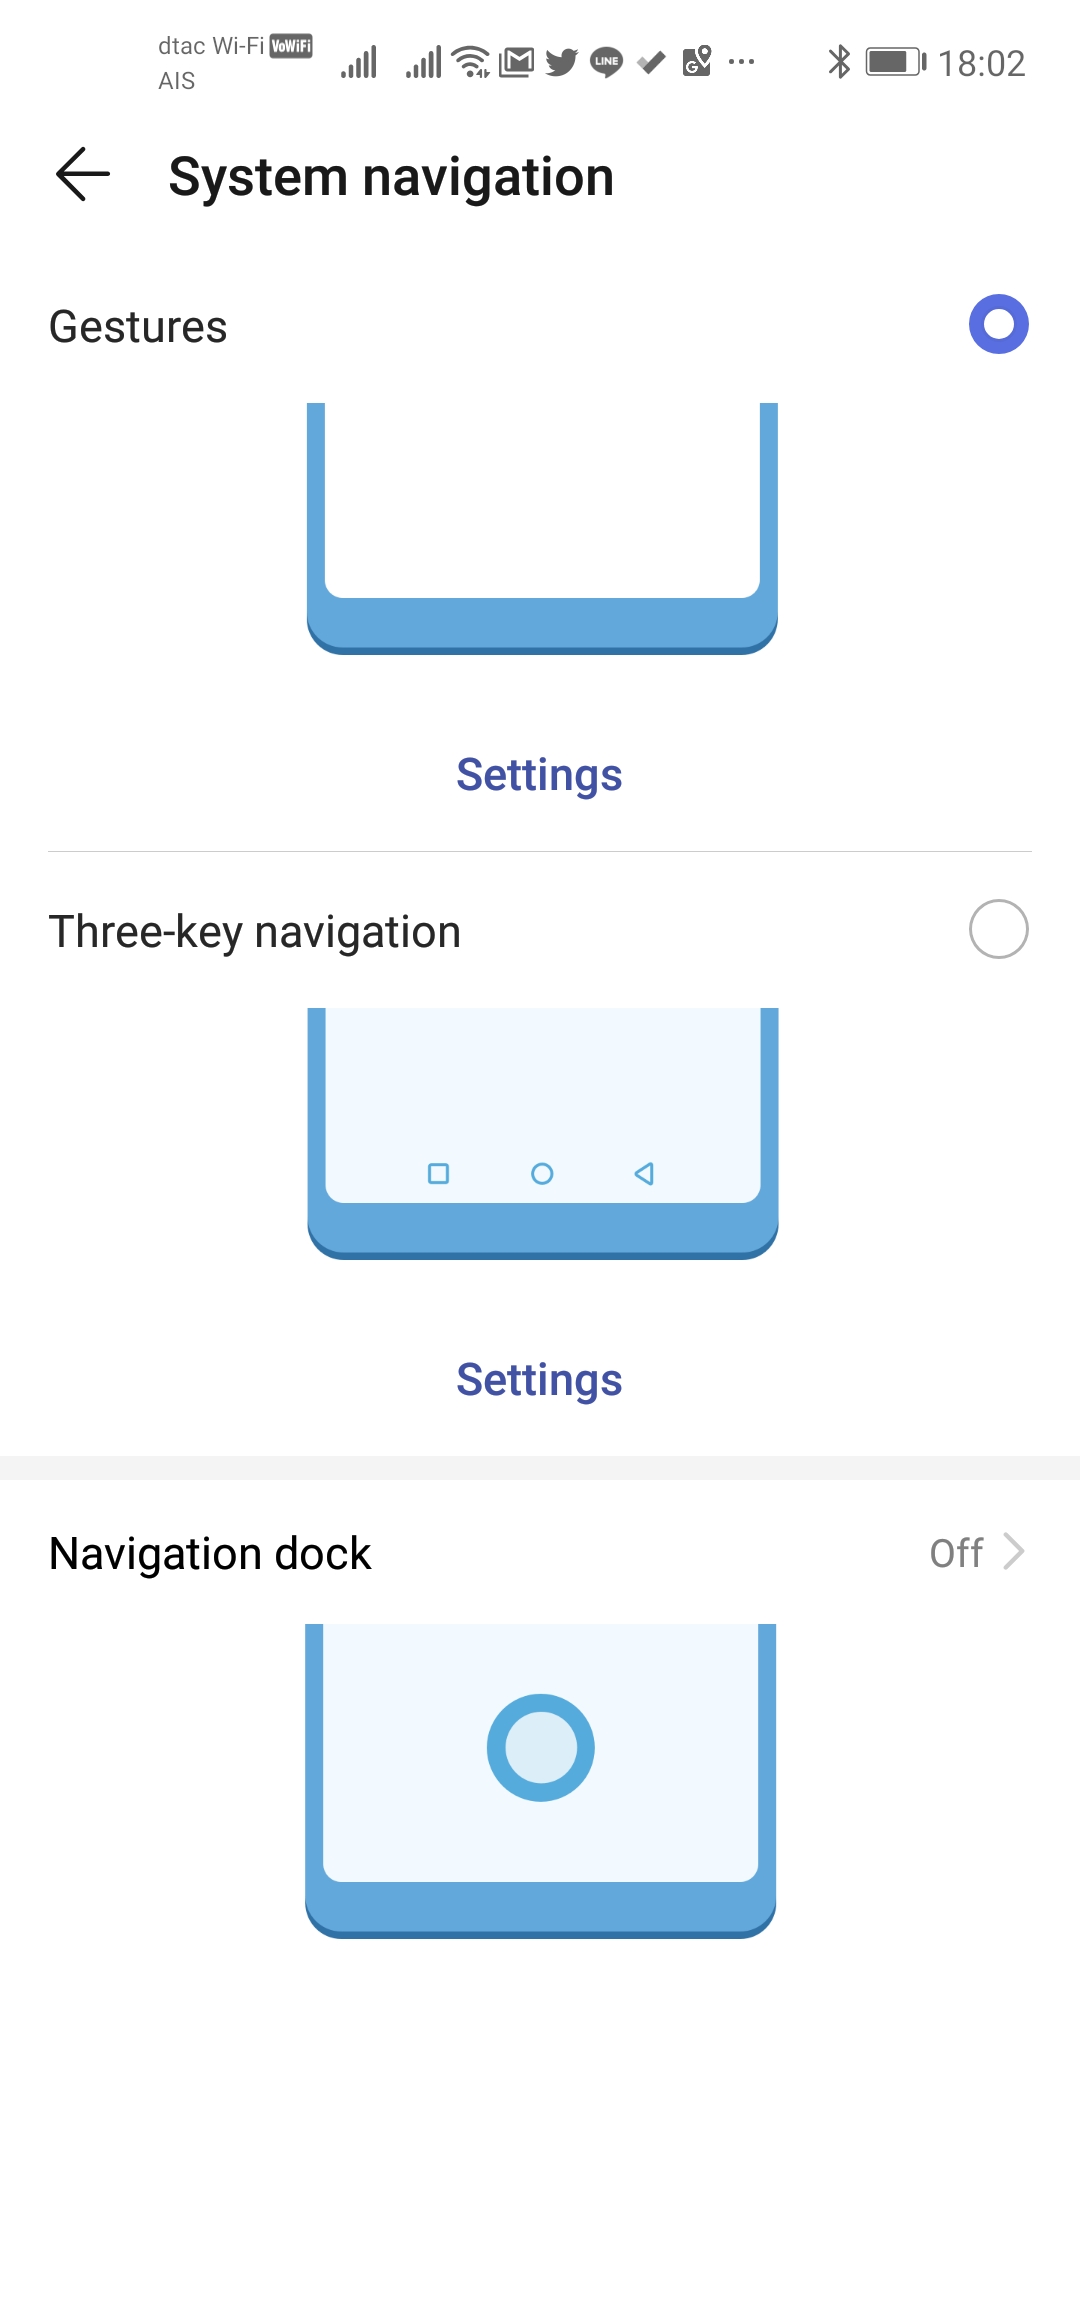1080x2310 pixels.
Task: Tap the Maps location notification icon
Action: 697,62
